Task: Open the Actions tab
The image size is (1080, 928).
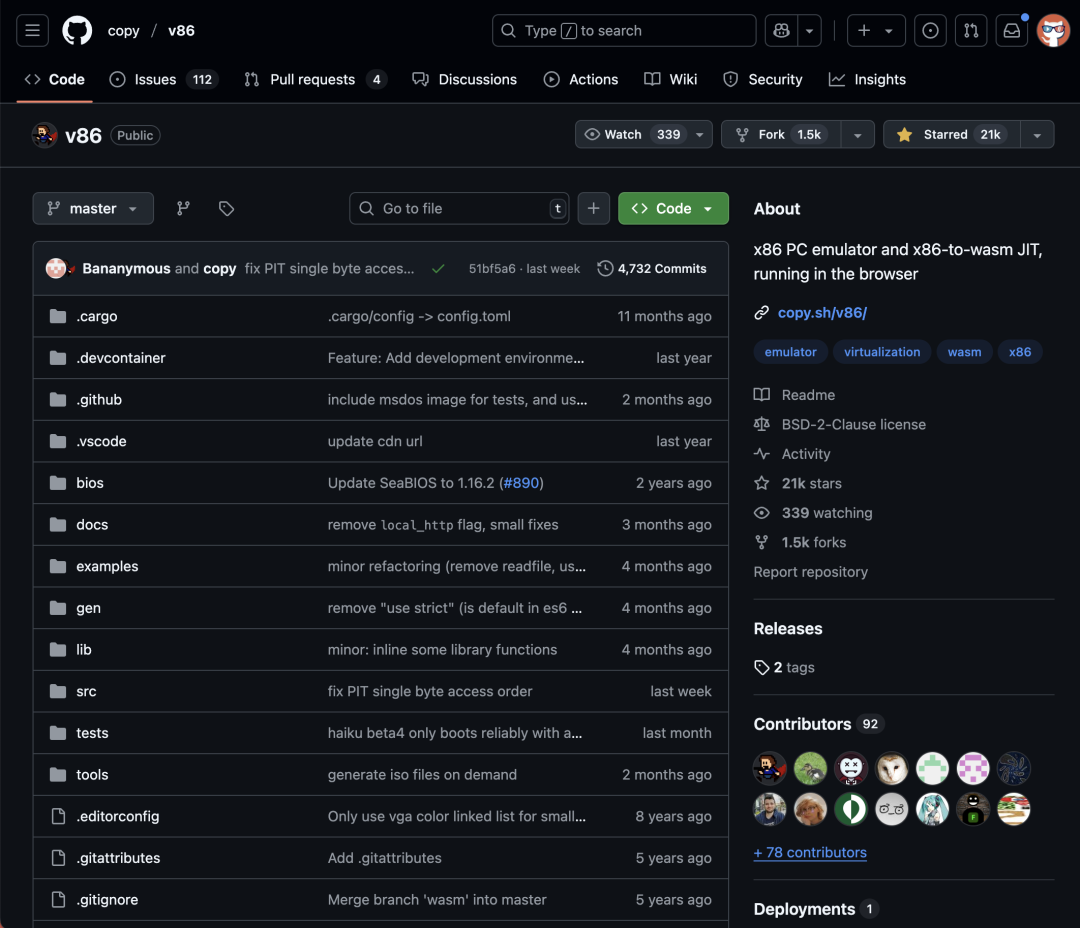Action: 581,79
